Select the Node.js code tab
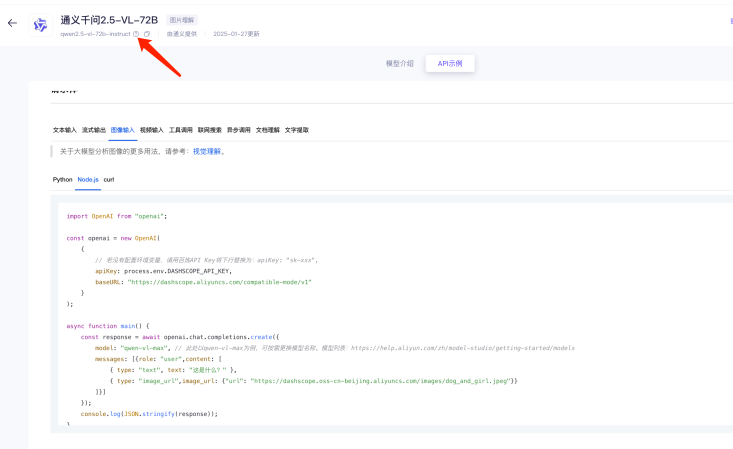 [x=88, y=179]
